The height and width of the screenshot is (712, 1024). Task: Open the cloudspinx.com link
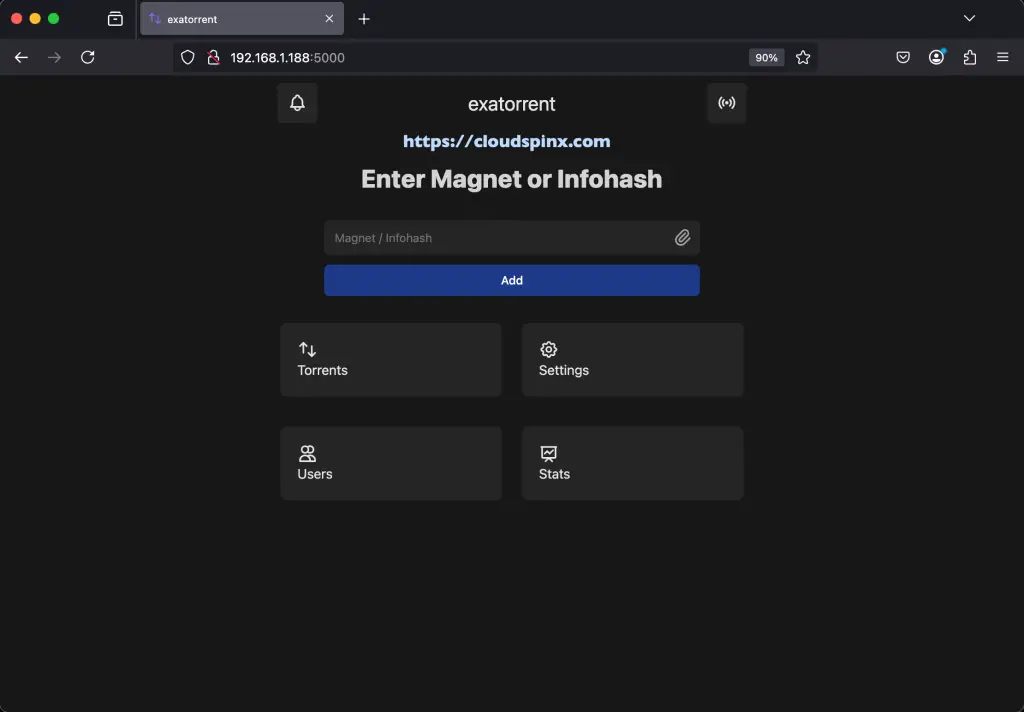507,141
